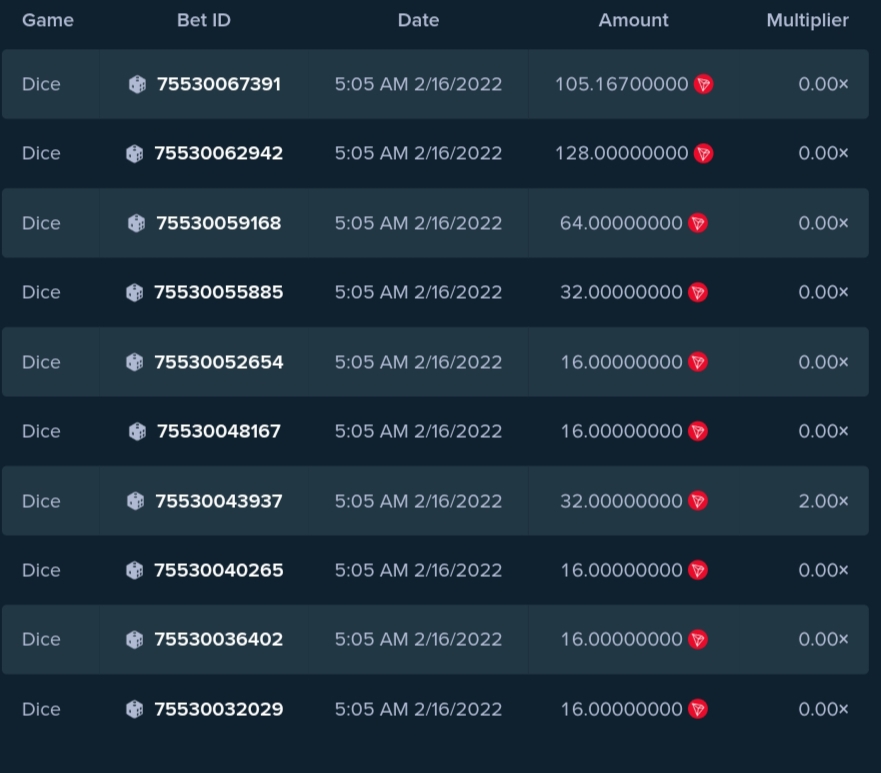Image resolution: width=881 pixels, height=773 pixels.
Task: Open bet ID 75530040265
Action: 219,570
